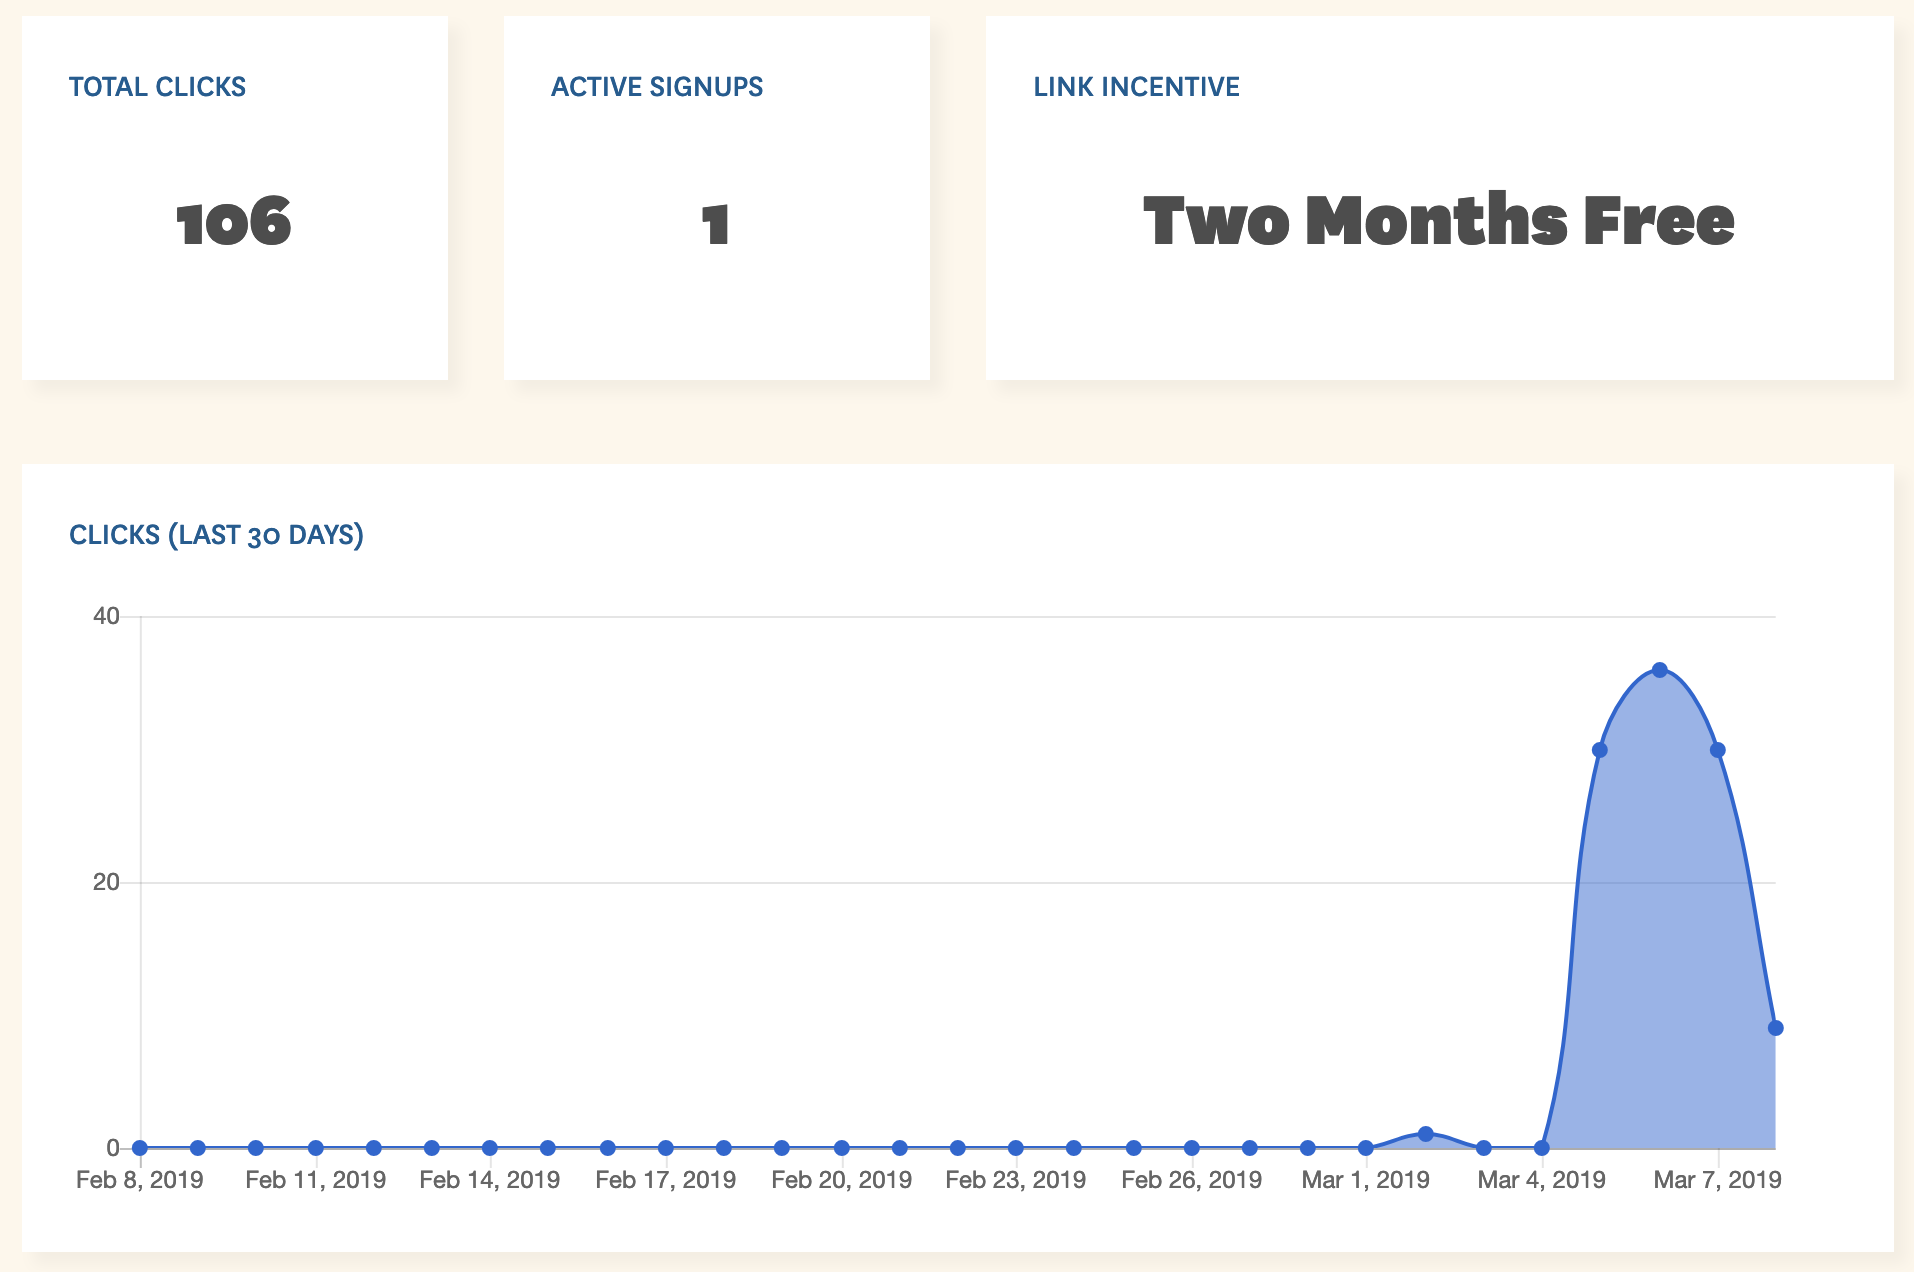Click the 20 y-axis label
The width and height of the screenshot is (1914, 1272).
[x=106, y=882]
